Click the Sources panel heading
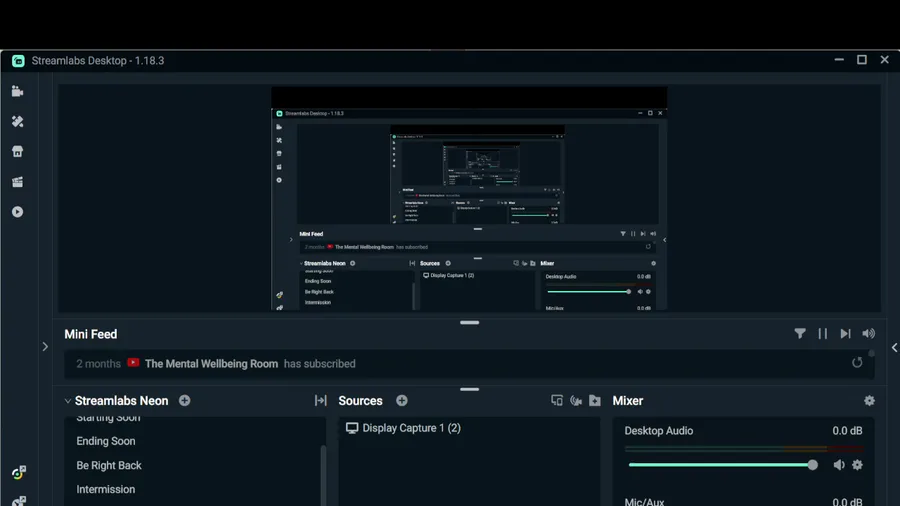This screenshot has width=900, height=506. click(360, 401)
